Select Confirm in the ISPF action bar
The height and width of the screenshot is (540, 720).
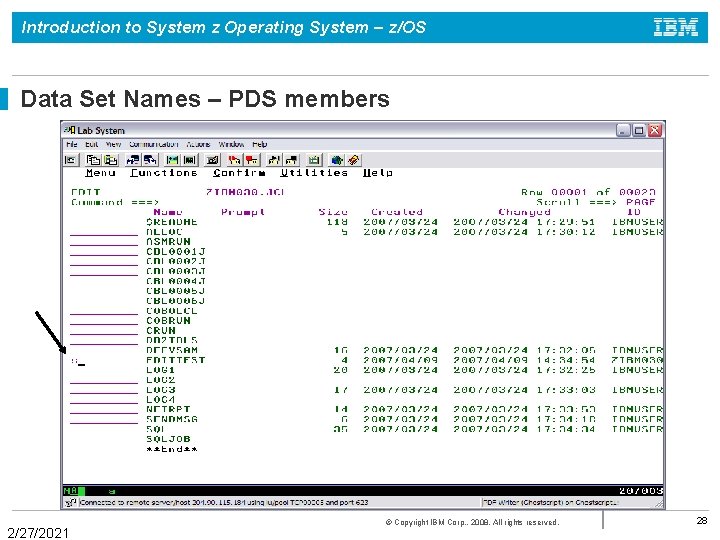click(x=239, y=173)
